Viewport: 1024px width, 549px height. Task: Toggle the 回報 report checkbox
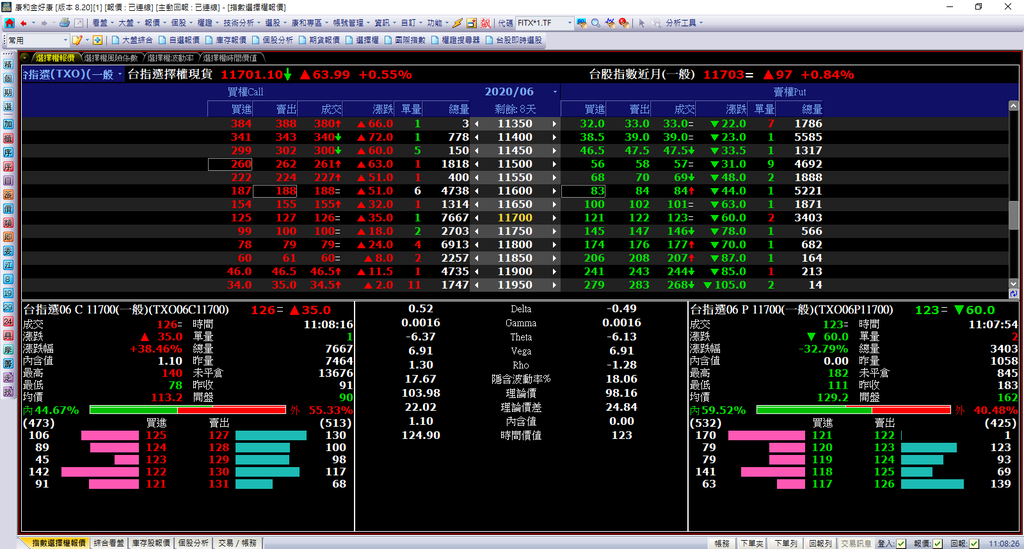click(x=974, y=543)
